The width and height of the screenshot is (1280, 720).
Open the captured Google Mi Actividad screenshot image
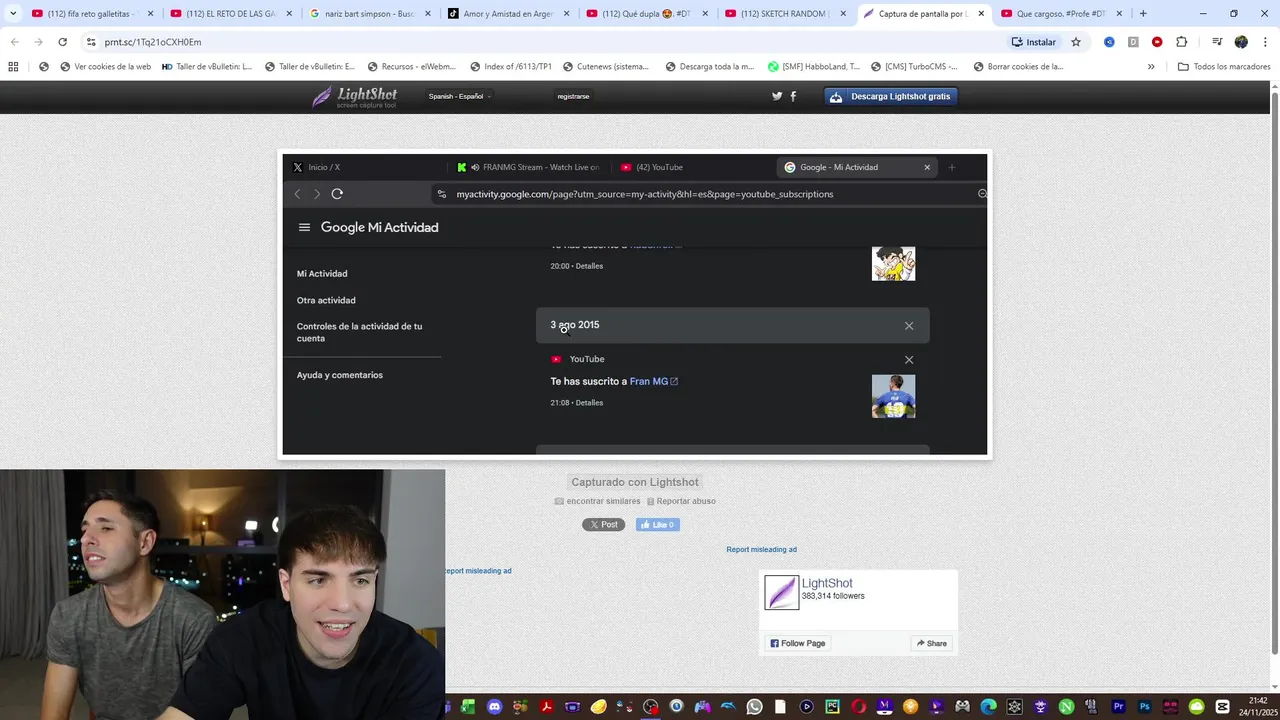(x=635, y=304)
